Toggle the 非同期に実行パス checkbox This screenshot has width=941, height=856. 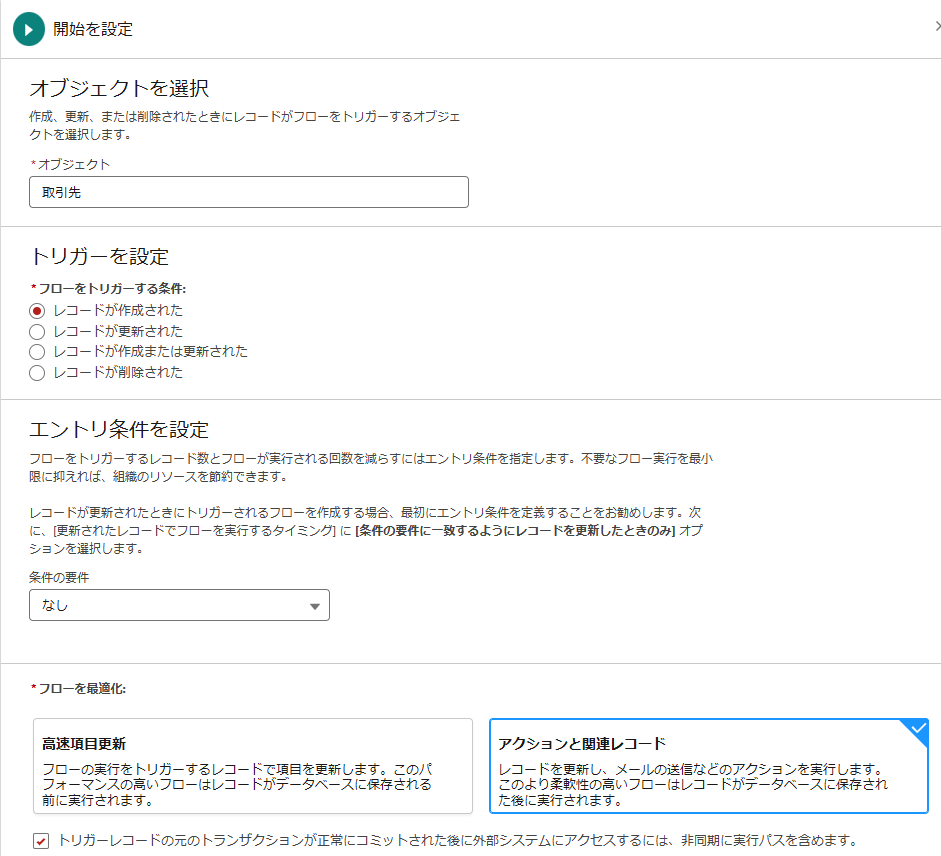pos(41,840)
